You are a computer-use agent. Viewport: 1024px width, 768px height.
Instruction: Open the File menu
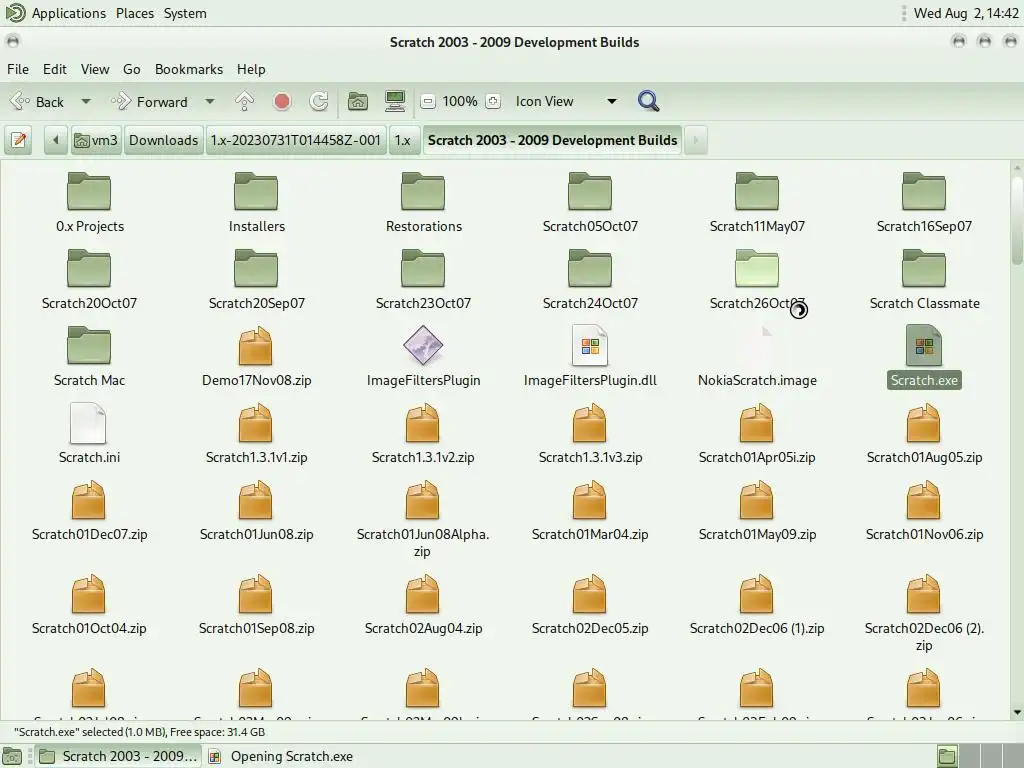[x=18, y=69]
